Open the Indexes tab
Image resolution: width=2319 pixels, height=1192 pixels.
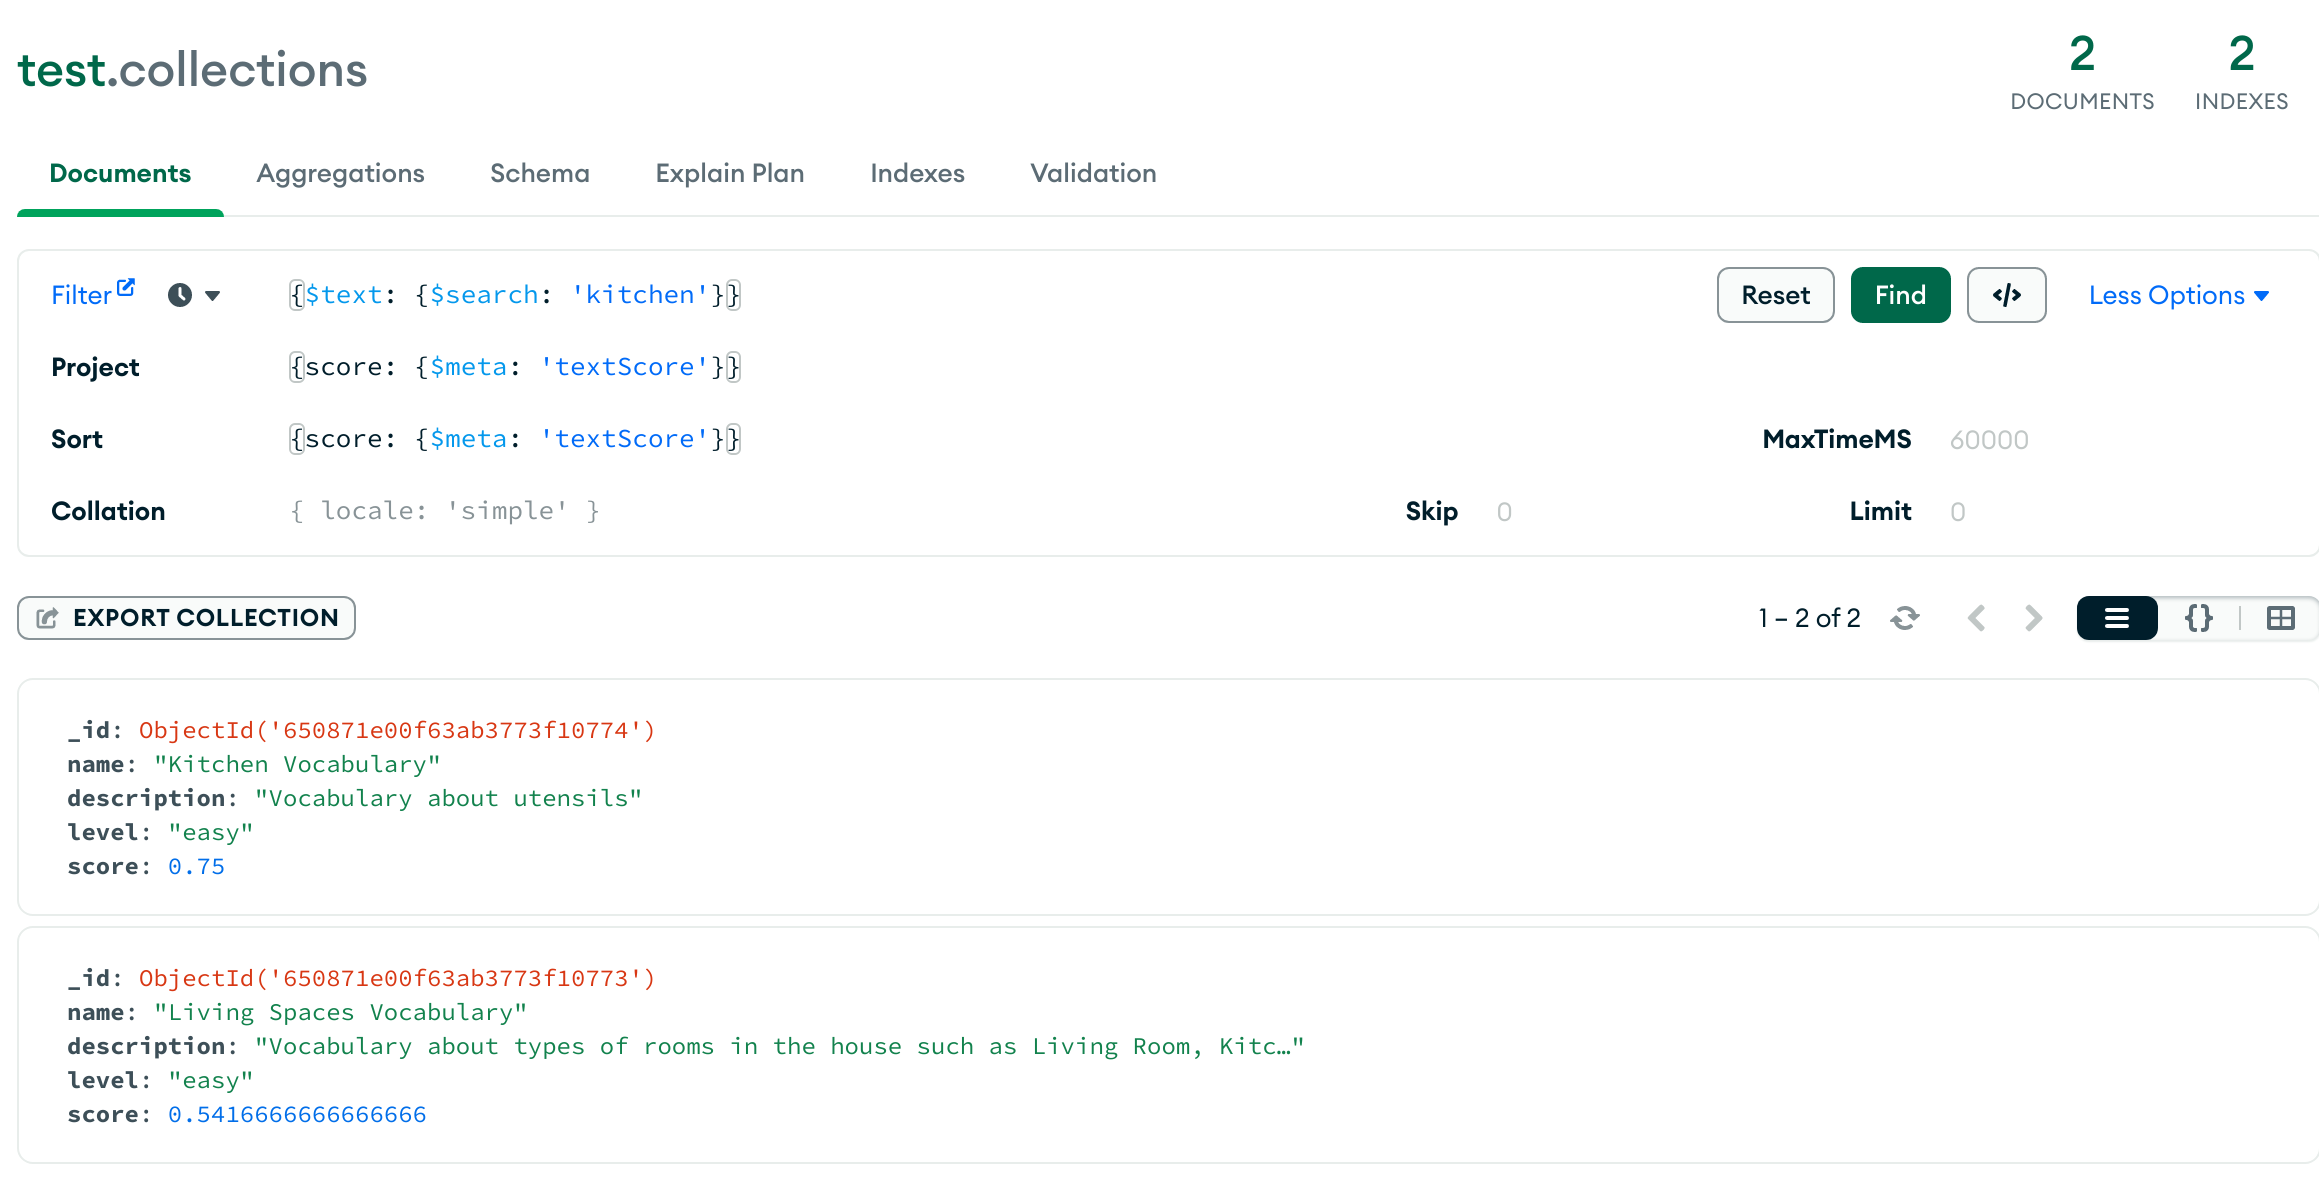pyautogui.click(x=916, y=173)
